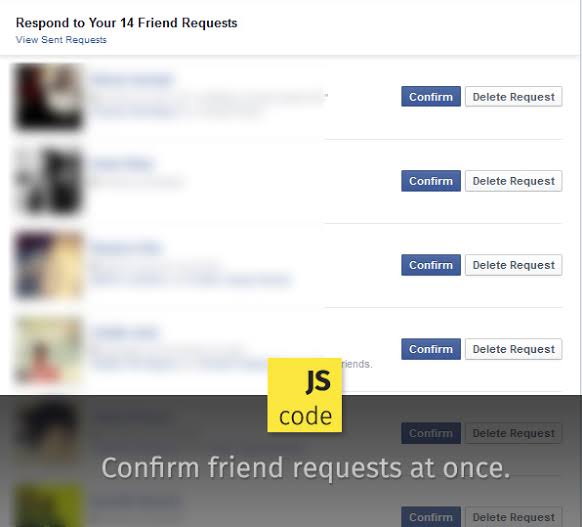Open third requester's profile picture

point(48,265)
